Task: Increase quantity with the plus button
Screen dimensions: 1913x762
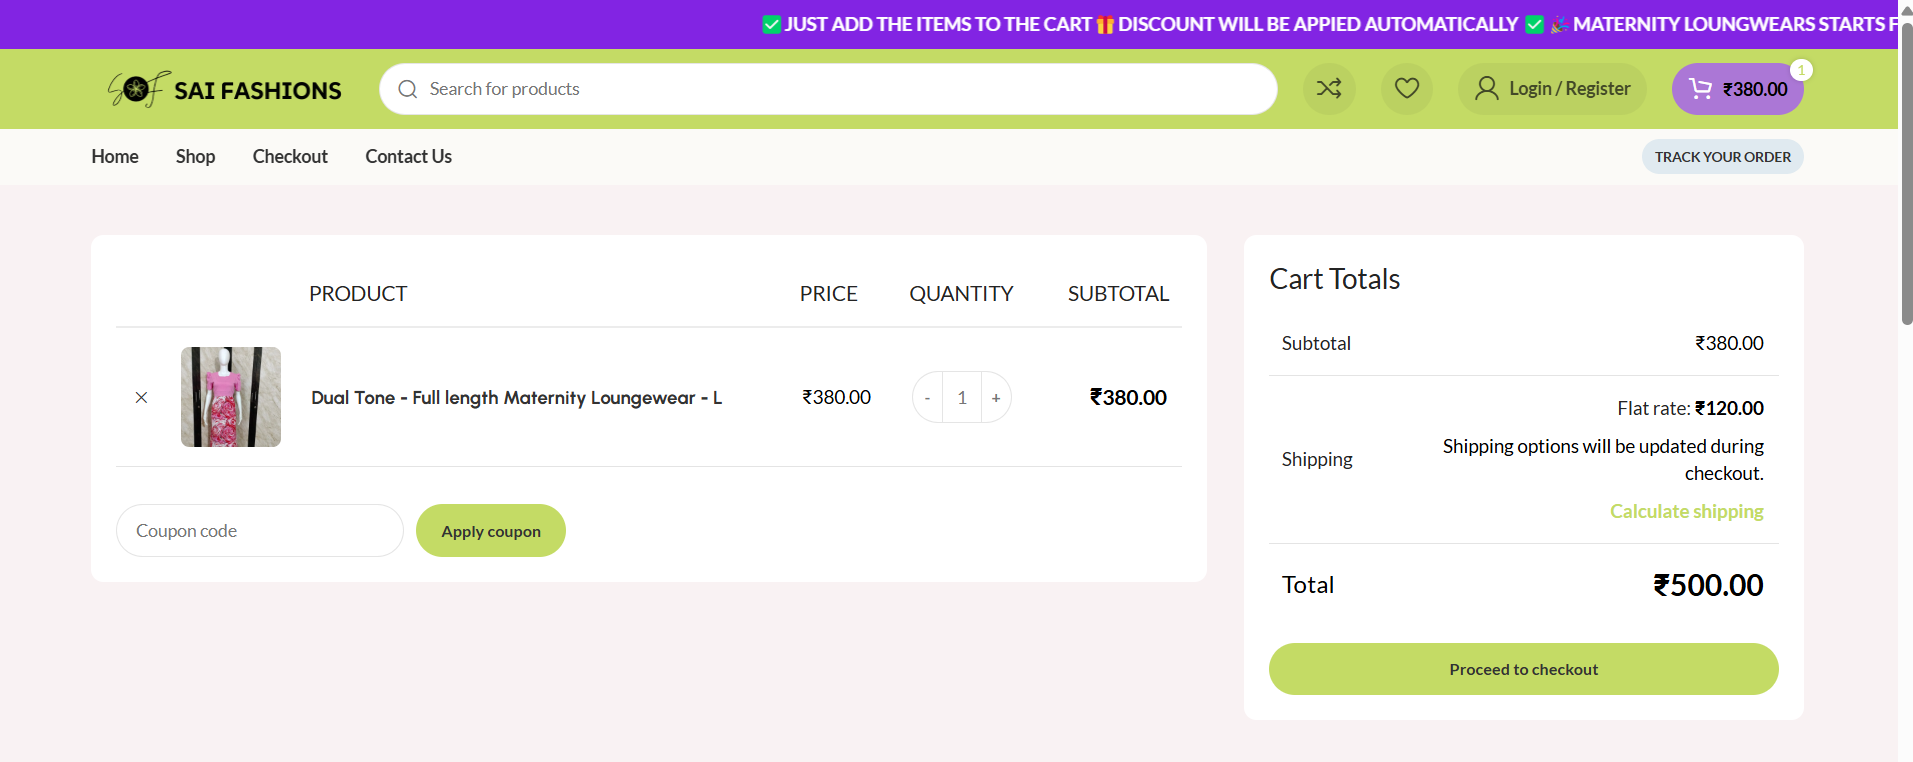Action: [995, 397]
